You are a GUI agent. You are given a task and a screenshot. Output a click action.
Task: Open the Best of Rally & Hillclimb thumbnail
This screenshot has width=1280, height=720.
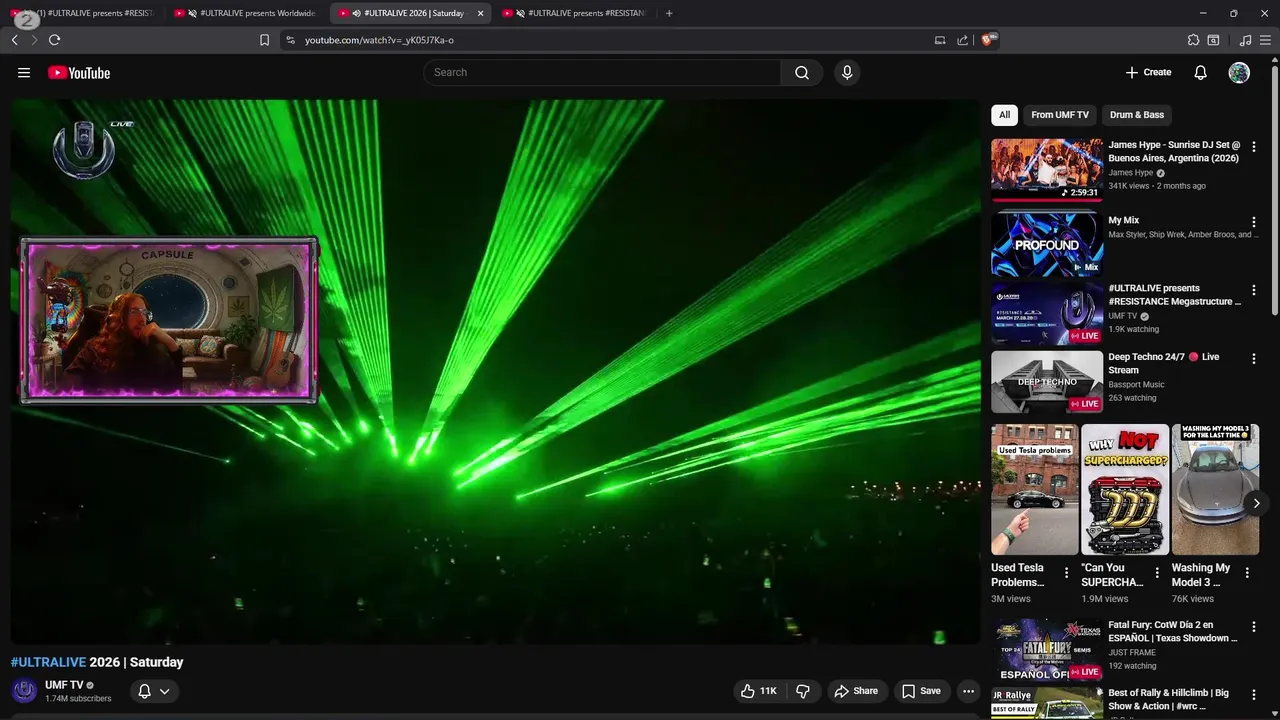[1047, 703]
